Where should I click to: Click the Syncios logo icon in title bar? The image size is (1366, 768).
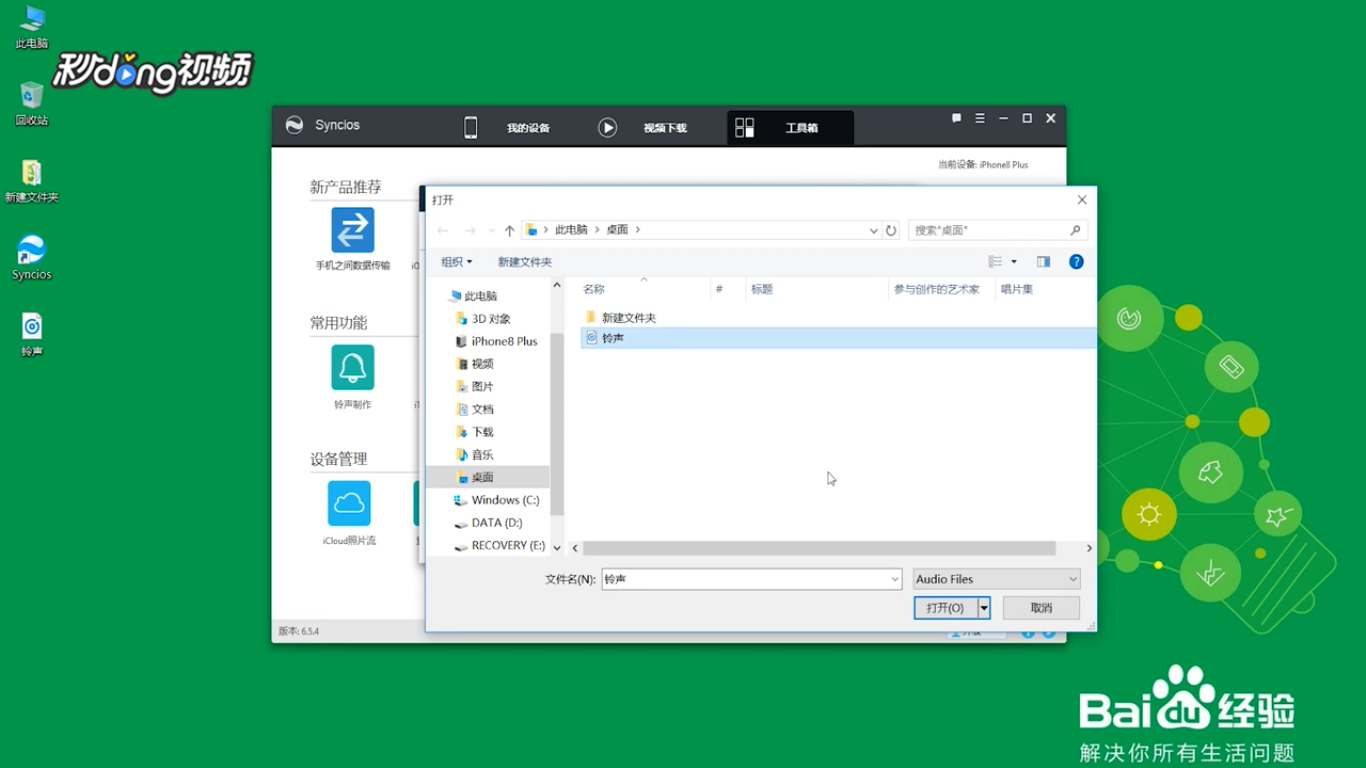(294, 125)
